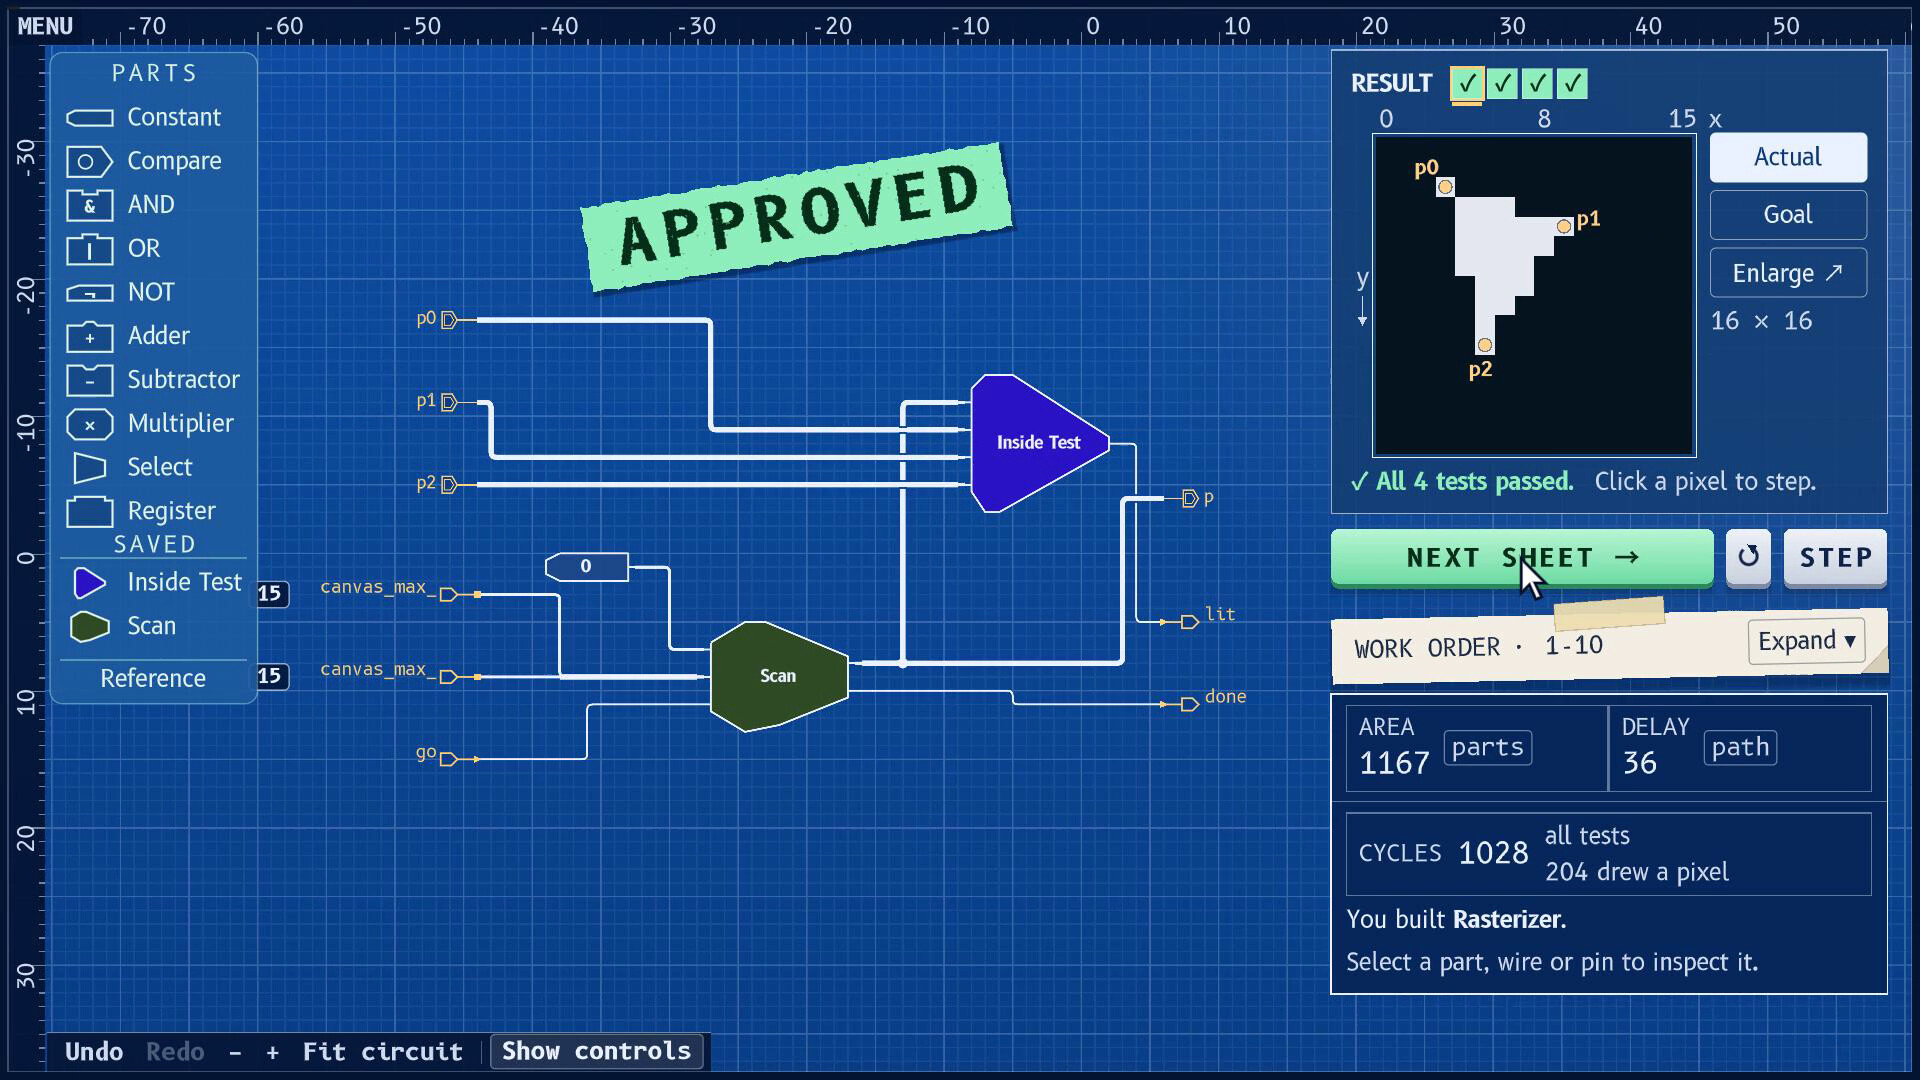This screenshot has width=1920, height=1080.
Task: Select the fourth test result checkmark
Action: pos(1572,84)
